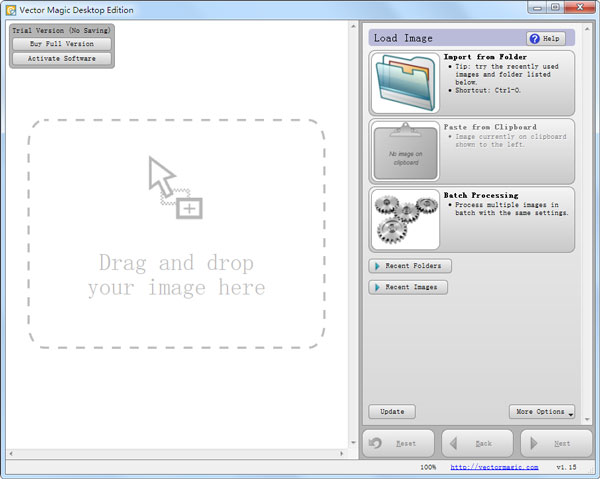Viewport: 600px width, 479px height.
Task: Open the vectormagic.com link
Action: pos(494,467)
